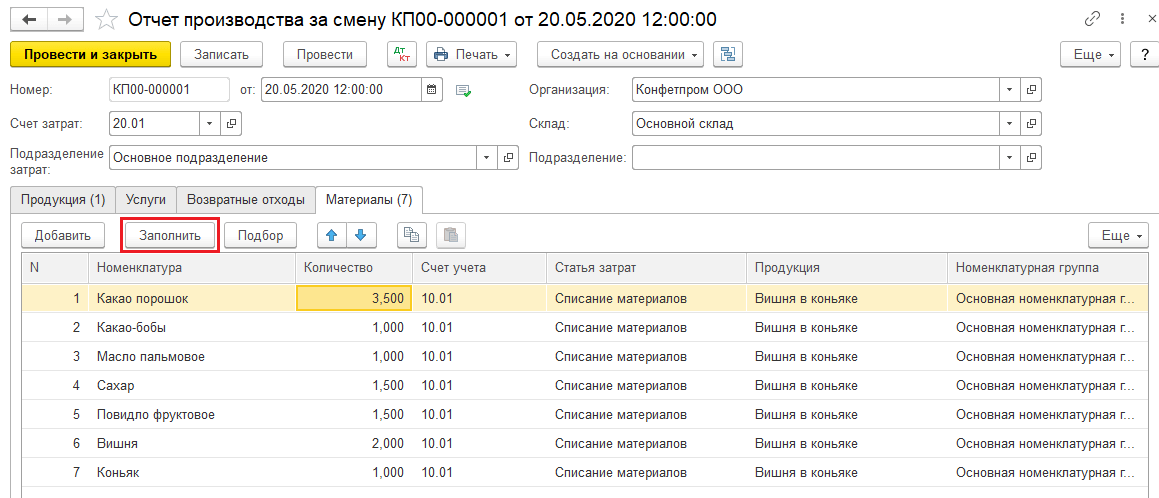Switch to Услуги tab

[x=146, y=199]
